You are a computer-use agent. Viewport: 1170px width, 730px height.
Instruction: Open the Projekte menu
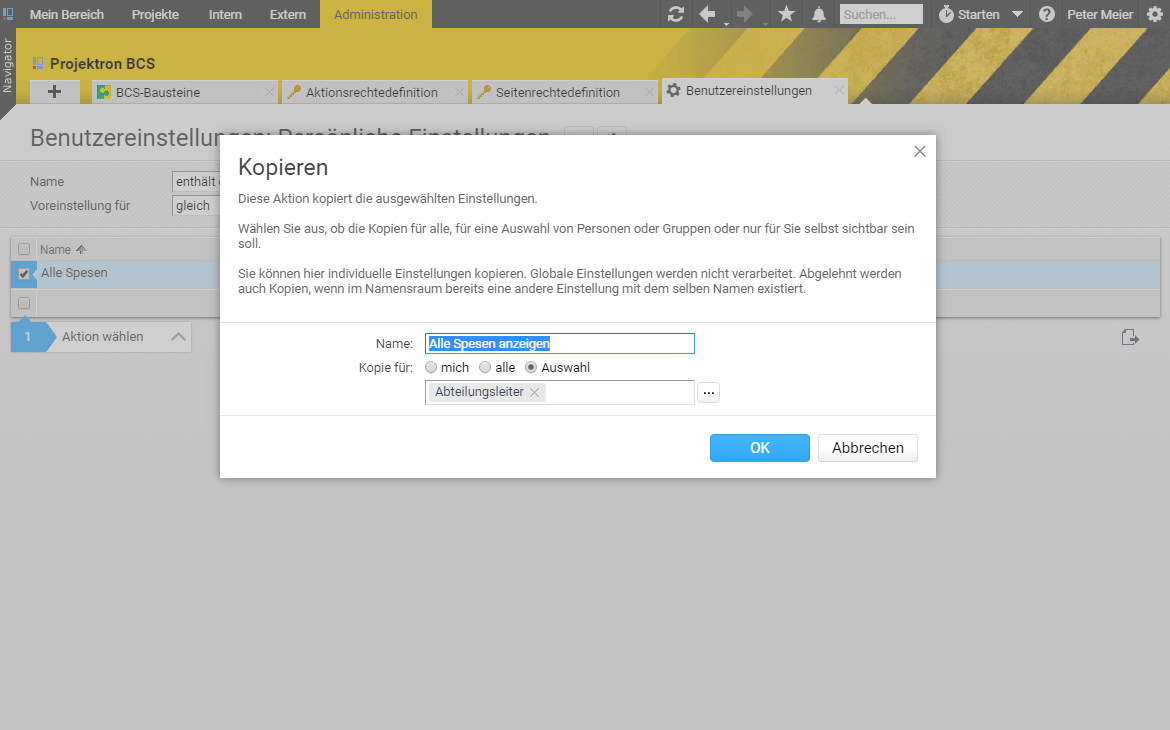click(155, 14)
